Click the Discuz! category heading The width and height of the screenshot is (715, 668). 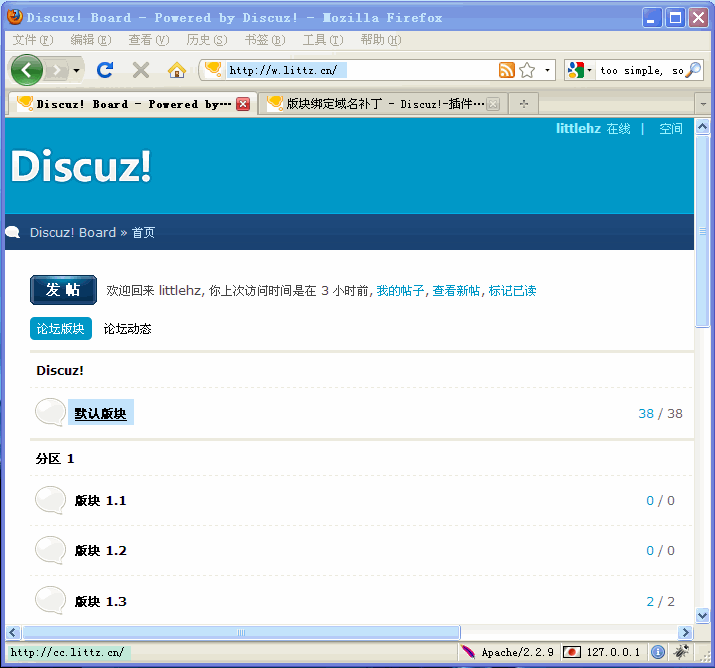pyautogui.click(x=60, y=370)
